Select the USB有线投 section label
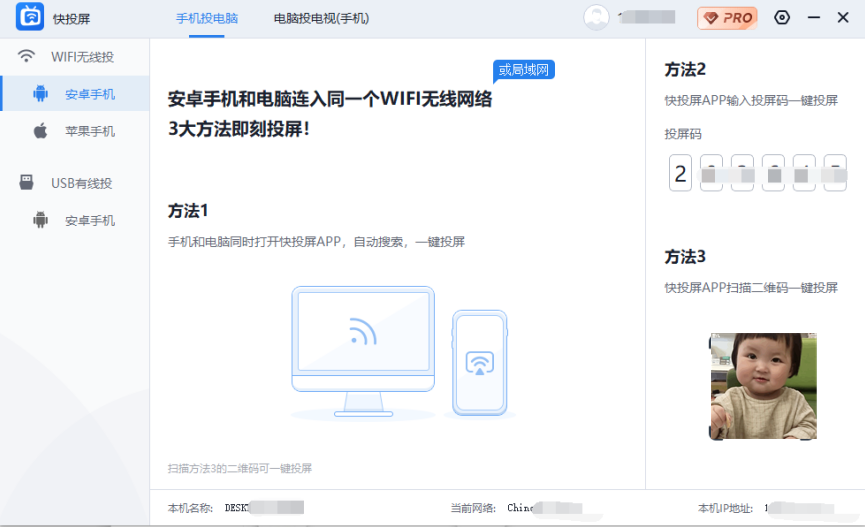Screen dimensions: 865x527 click(82, 183)
